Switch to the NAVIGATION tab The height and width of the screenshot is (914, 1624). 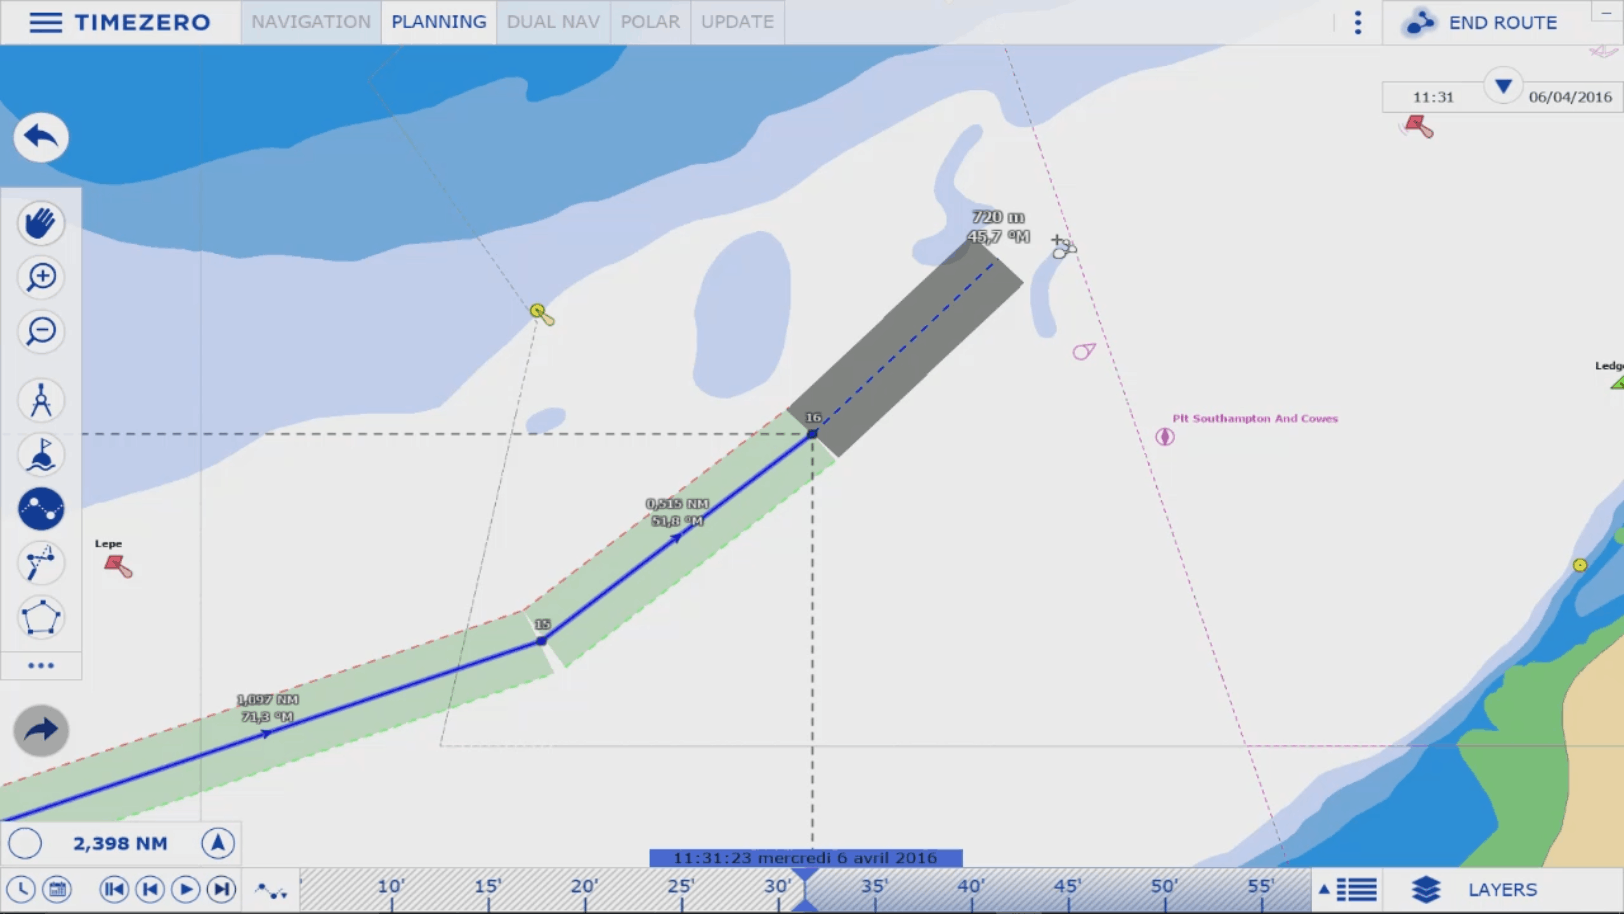(310, 22)
